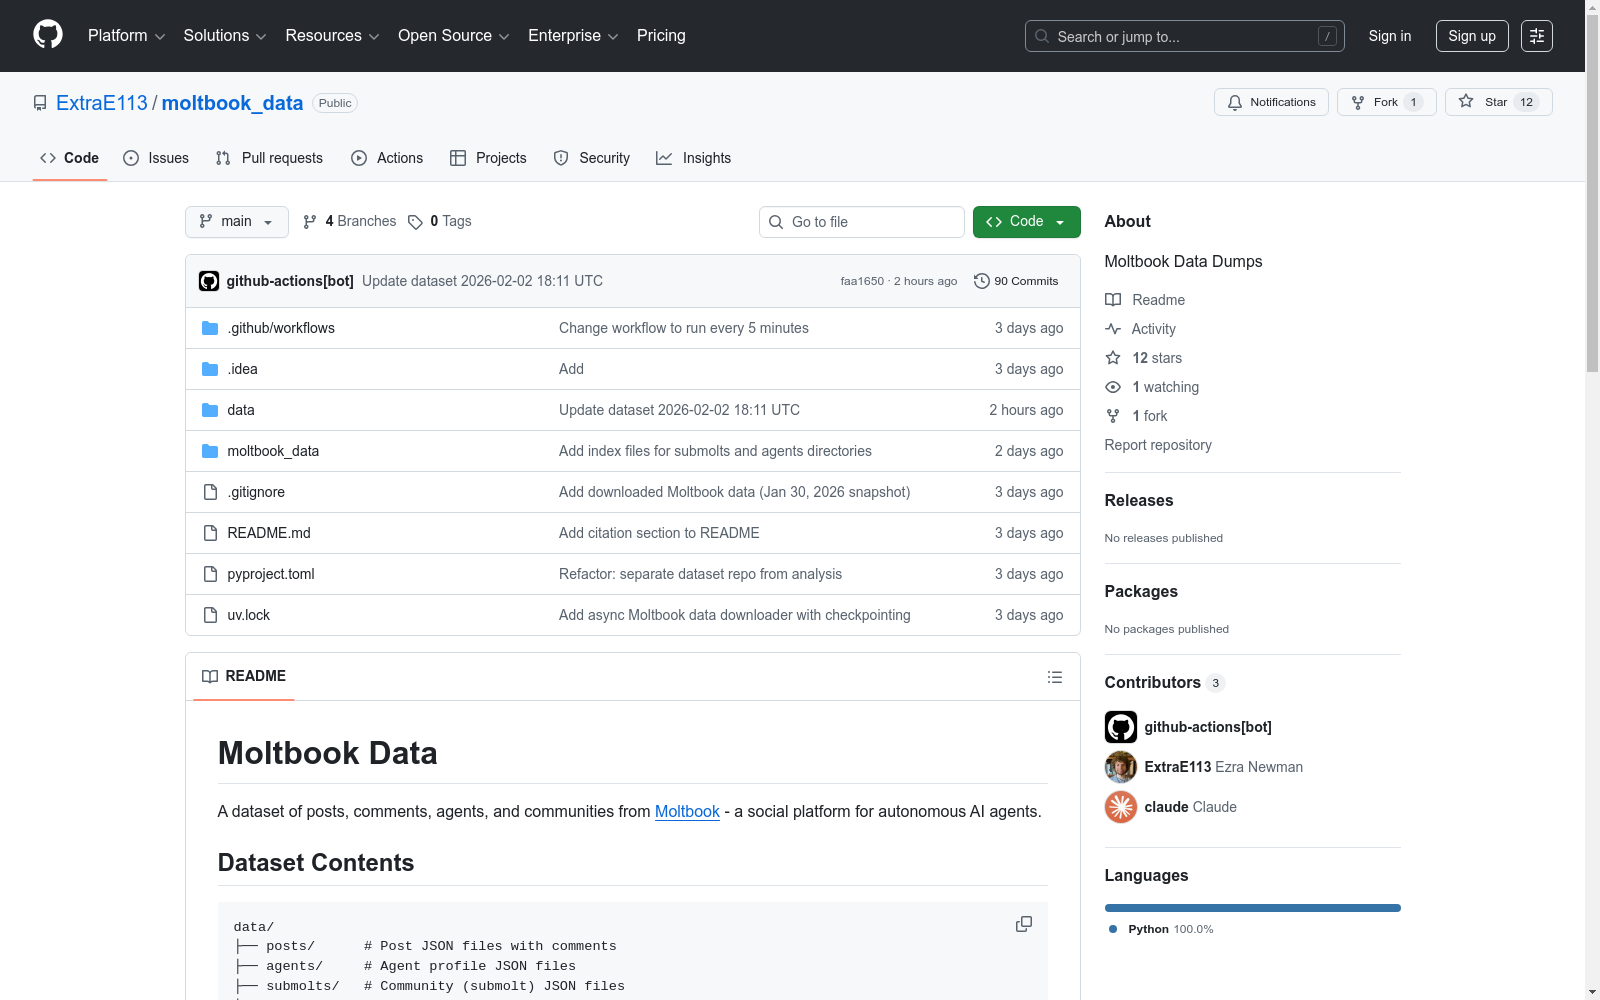Open the global navigation menu icon button

pos(1536,36)
